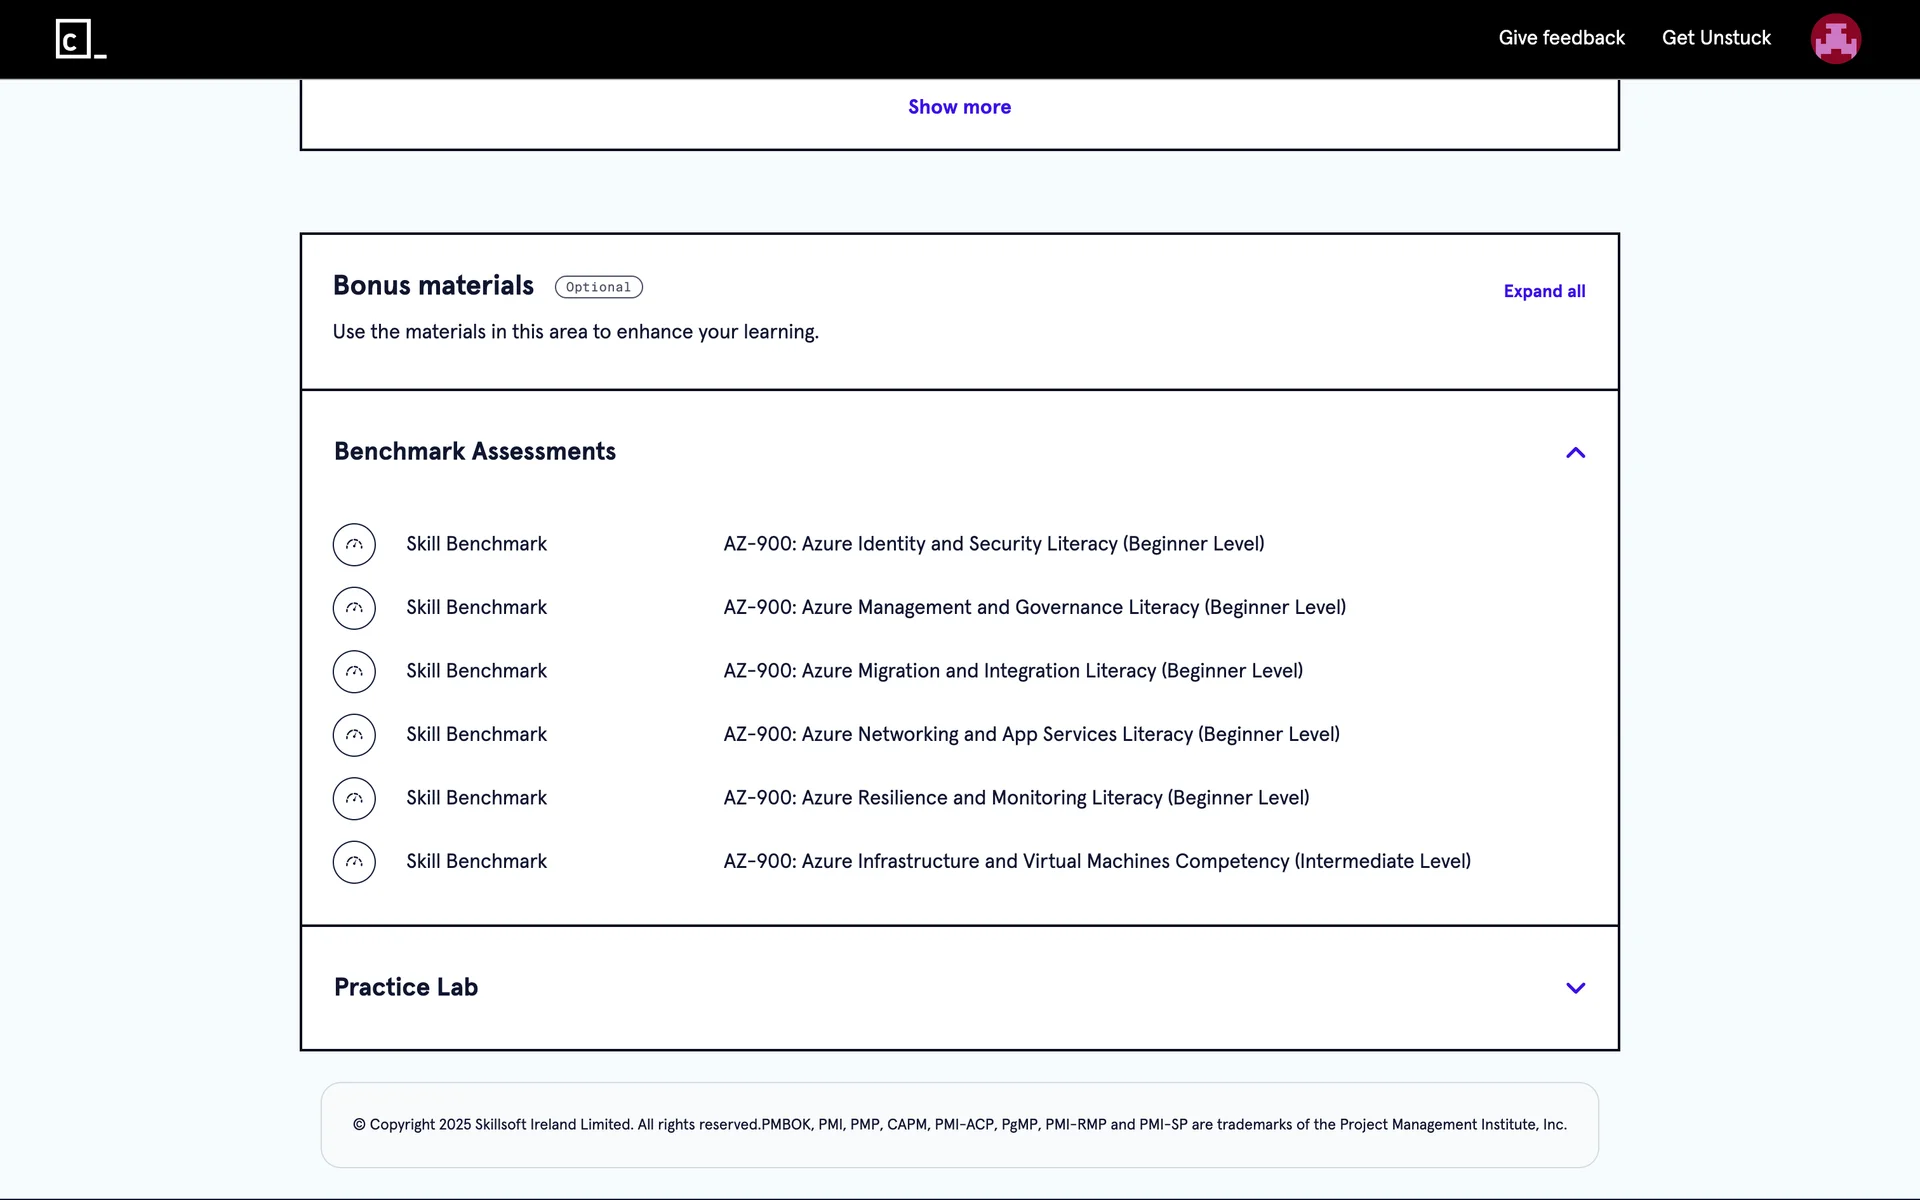Click gauge icon for Resilience and Monitoring benchmark

coord(354,799)
